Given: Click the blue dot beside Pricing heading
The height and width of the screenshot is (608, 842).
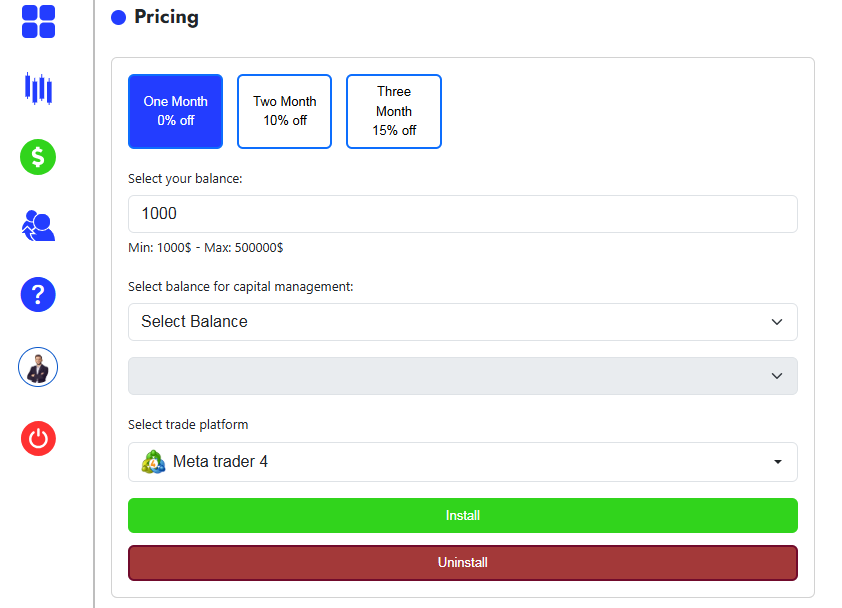Looking at the screenshot, I should click(x=118, y=18).
